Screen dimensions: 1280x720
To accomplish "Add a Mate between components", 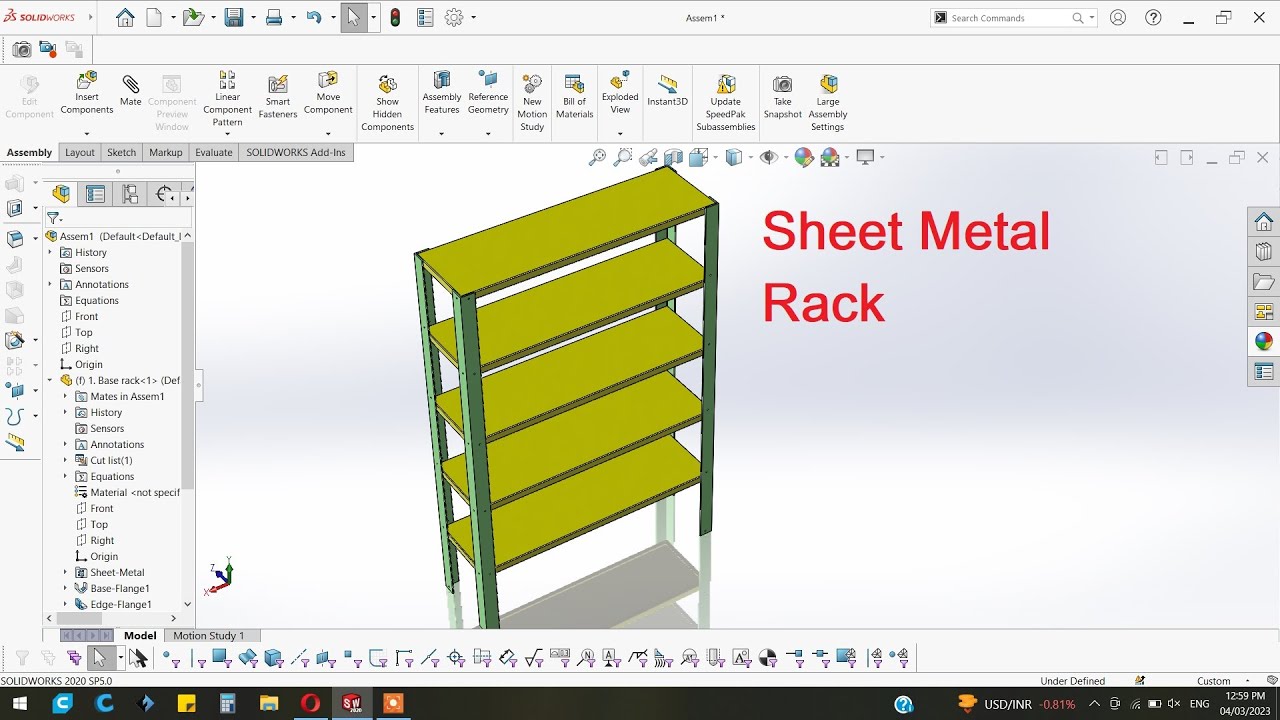I will pyautogui.click(x=131, y=90).
